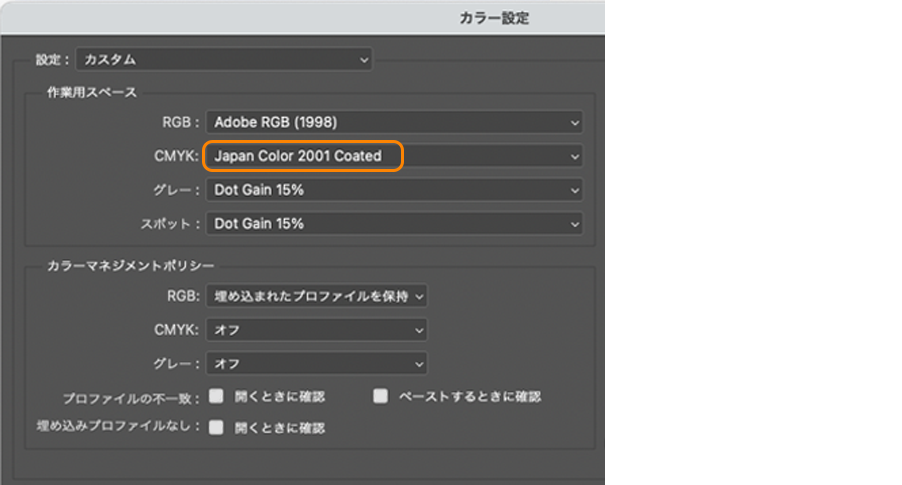Open the グレー working space Dot Gain 15% dropdown
The height and width of the screenshot is (485, 902).
coord(394,190)
